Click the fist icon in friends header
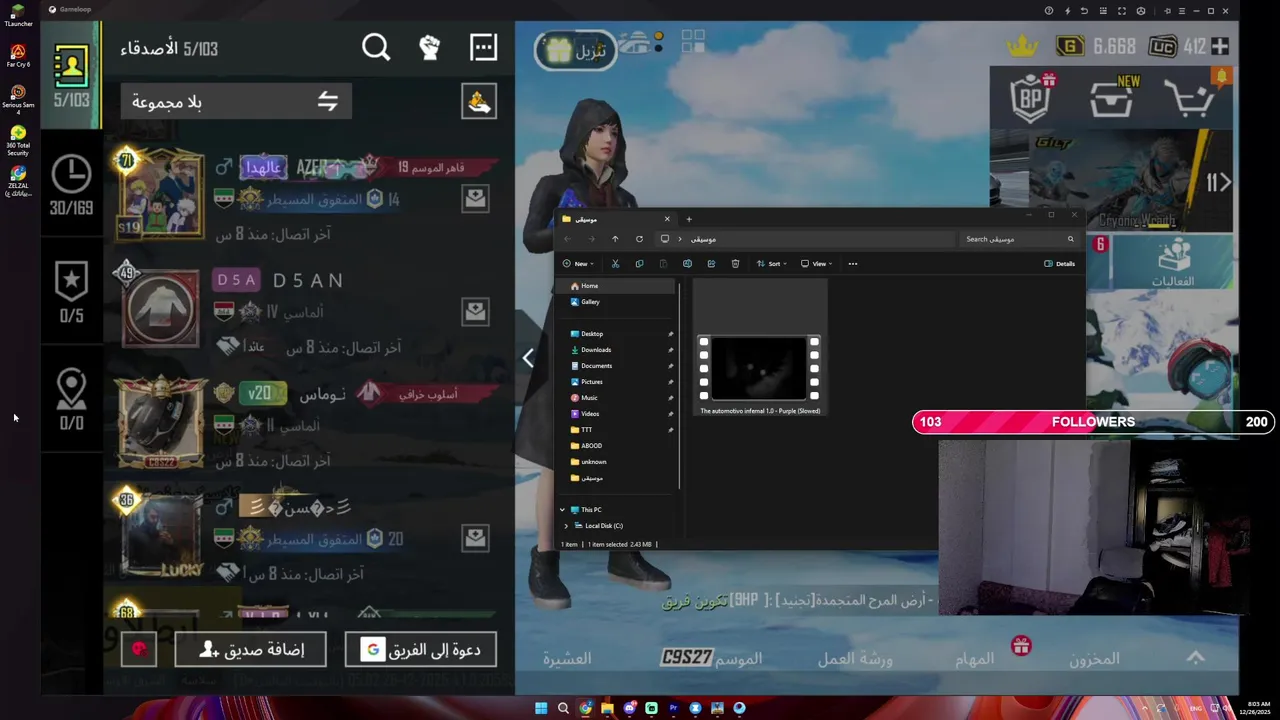This screenshot has width=1280, height=720. pos(429,48)
